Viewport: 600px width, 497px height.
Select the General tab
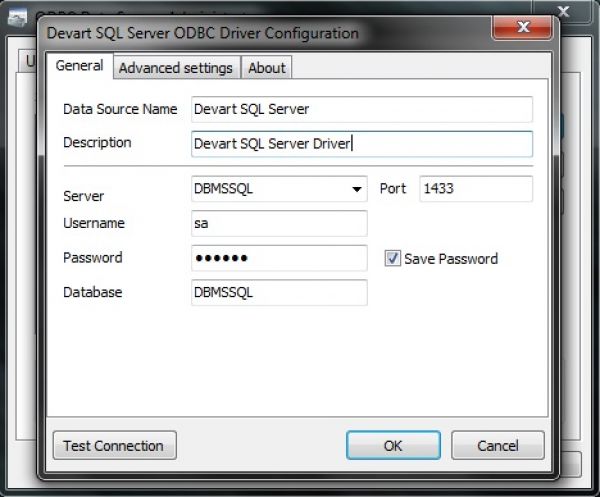[80, 65]
